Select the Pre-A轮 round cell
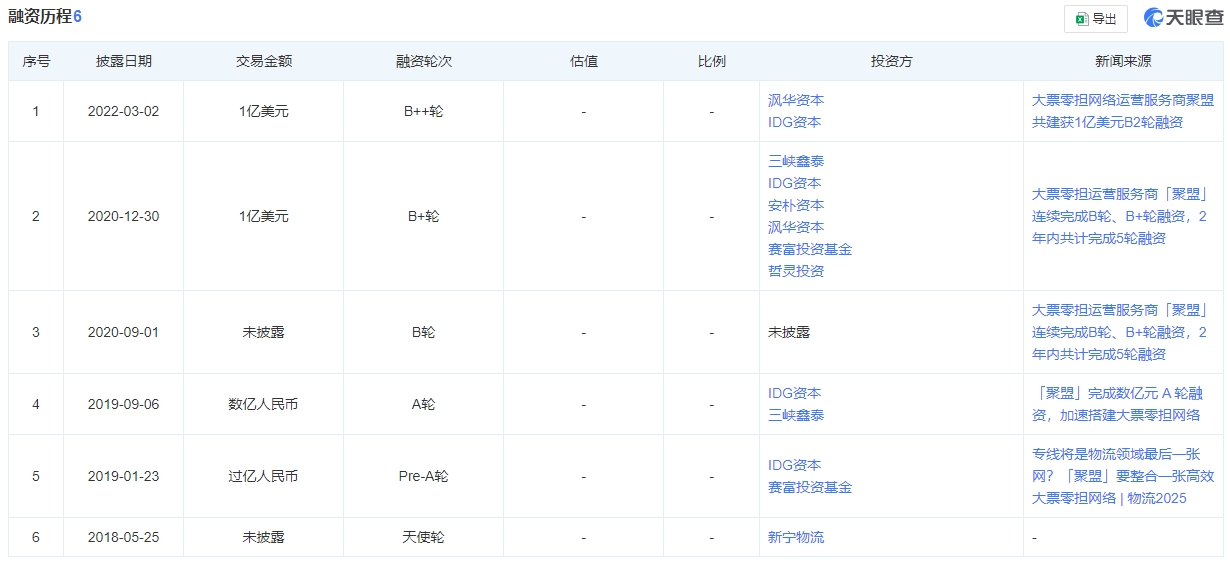Image resolution: width=1230 pixels, height=562 pixels. [424, 476]
